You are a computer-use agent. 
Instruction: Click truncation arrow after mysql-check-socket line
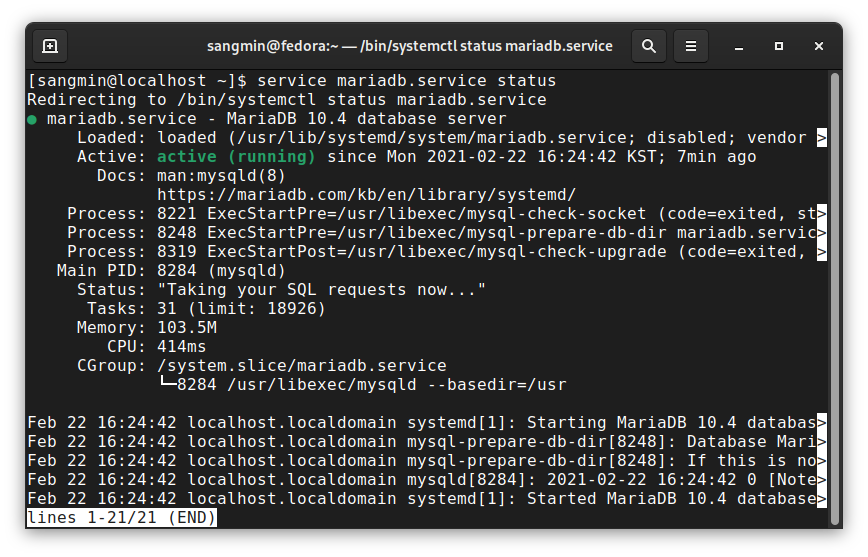(821, 214)
